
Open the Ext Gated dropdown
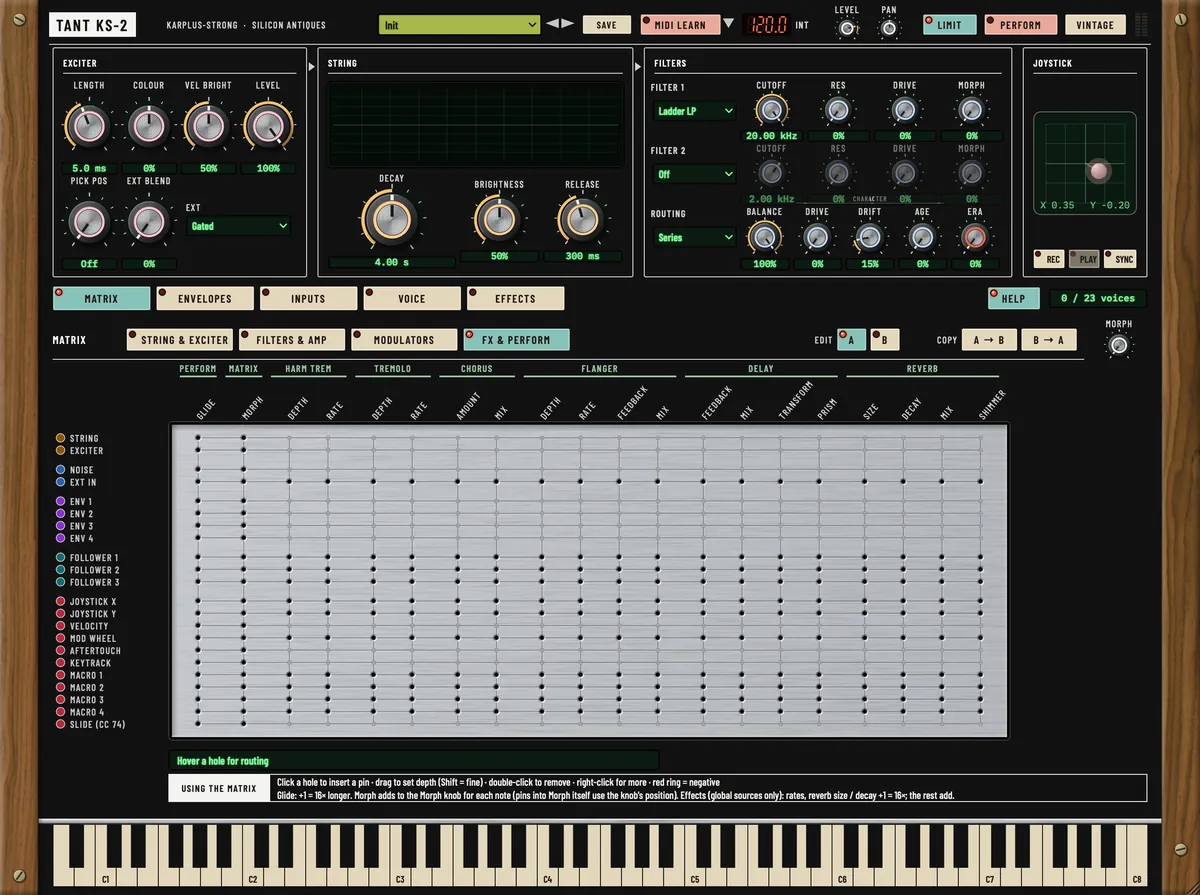tap(239, 226)
